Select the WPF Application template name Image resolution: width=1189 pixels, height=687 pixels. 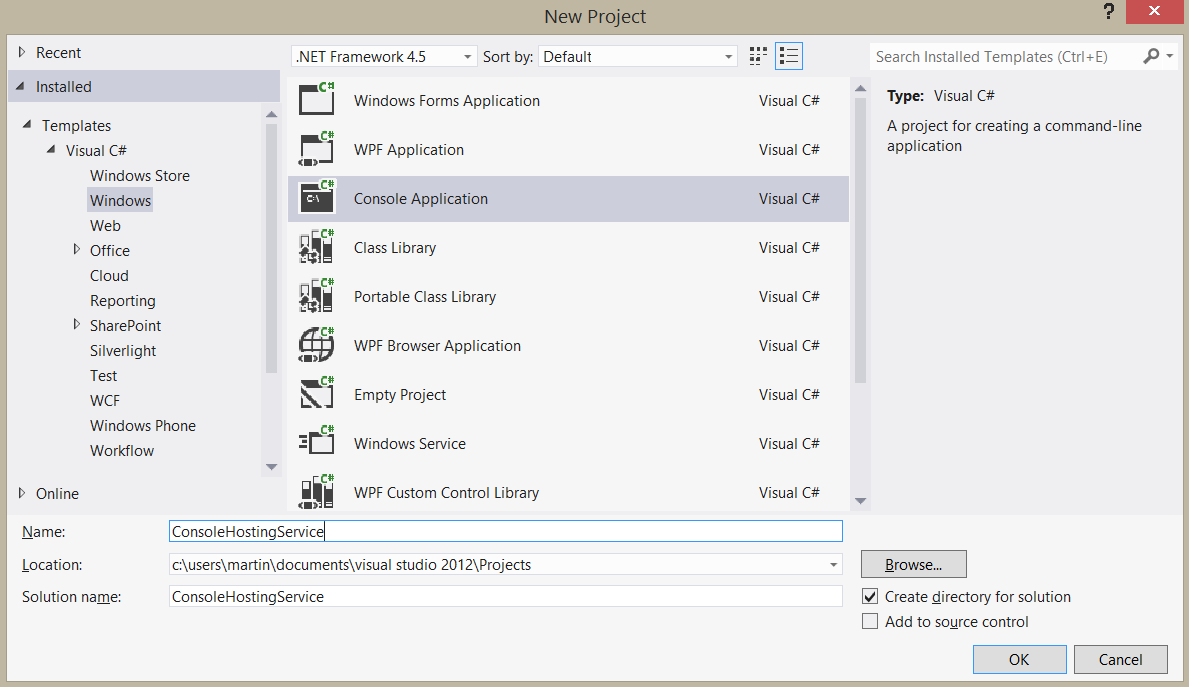409,150
